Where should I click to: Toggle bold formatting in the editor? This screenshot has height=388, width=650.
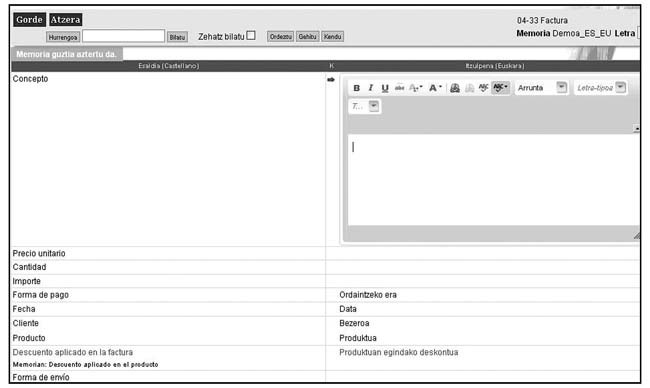click(x=356, y=88)
